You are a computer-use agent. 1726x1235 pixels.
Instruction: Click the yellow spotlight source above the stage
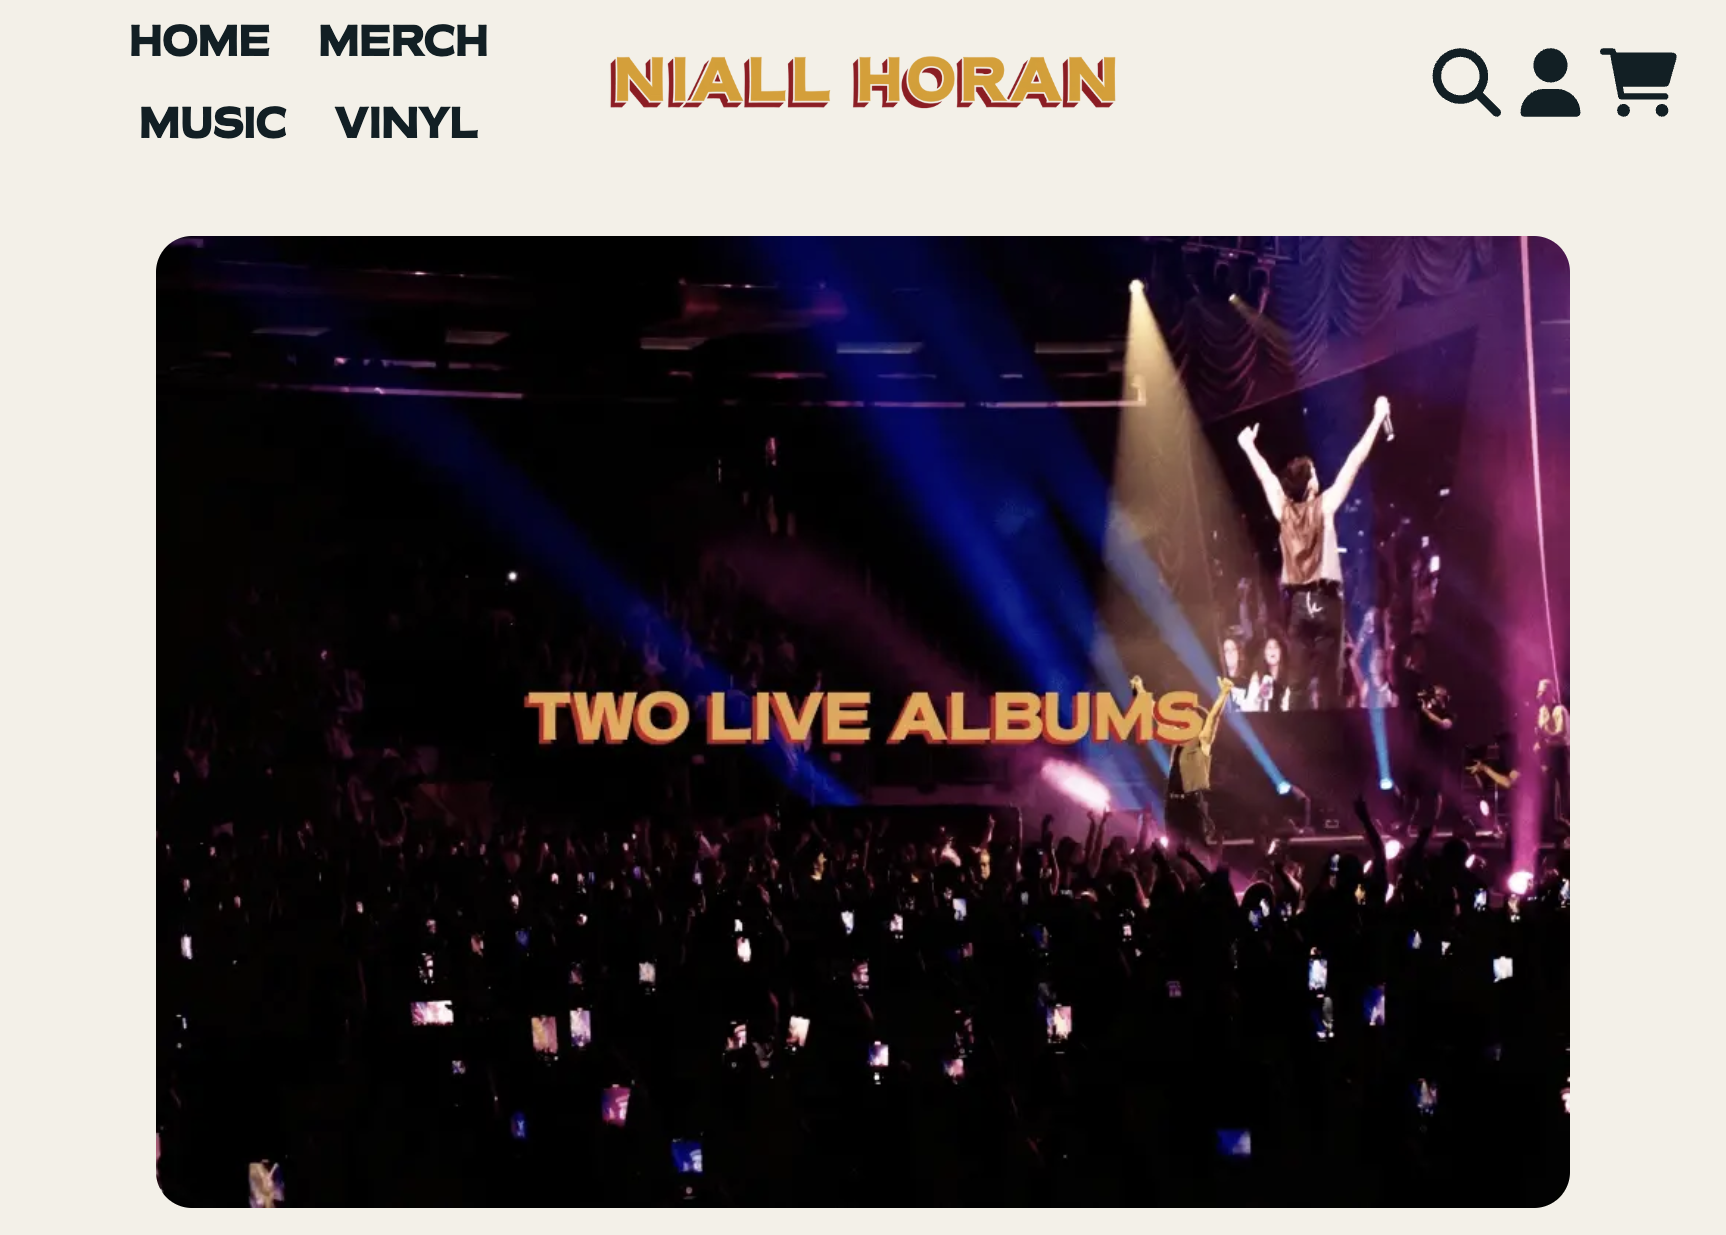coord(1136,287)
